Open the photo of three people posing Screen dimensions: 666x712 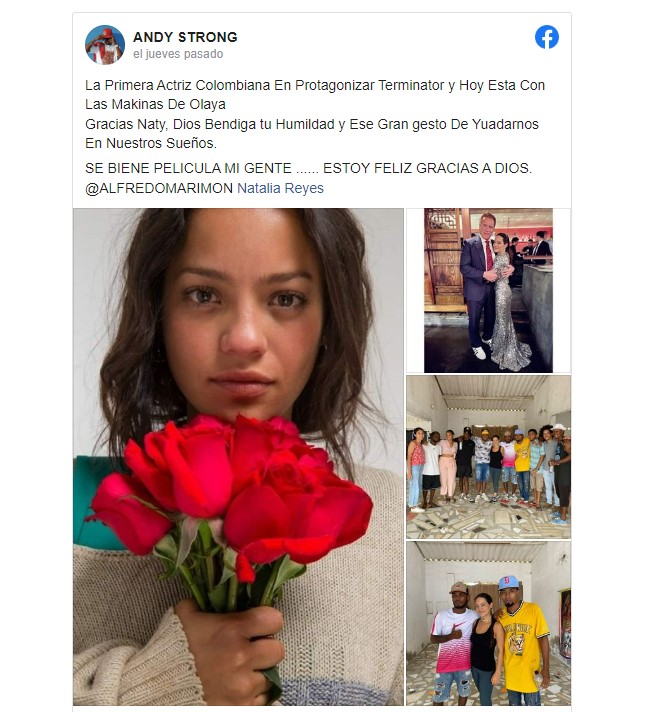(488, 623)
